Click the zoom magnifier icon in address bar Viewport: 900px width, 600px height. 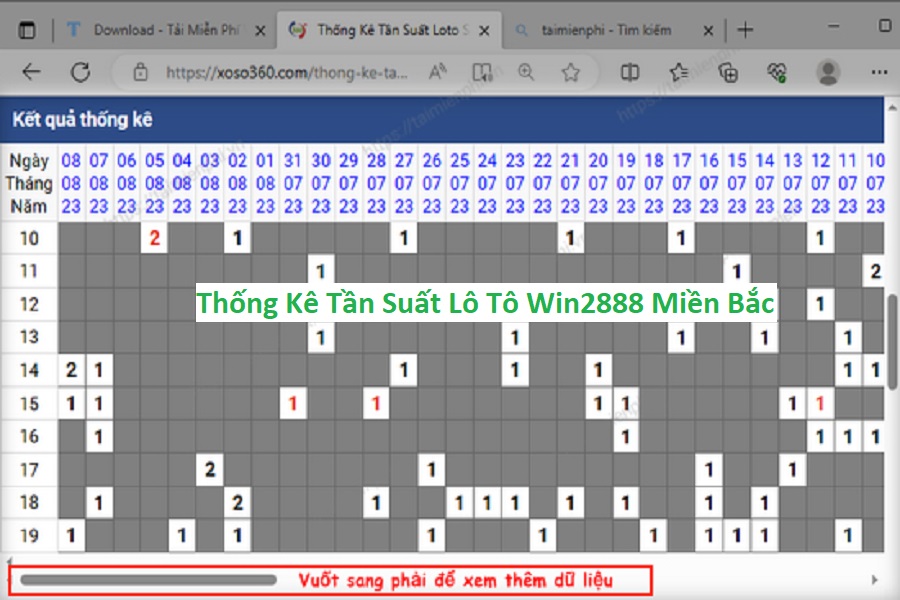tap(526, 72)
